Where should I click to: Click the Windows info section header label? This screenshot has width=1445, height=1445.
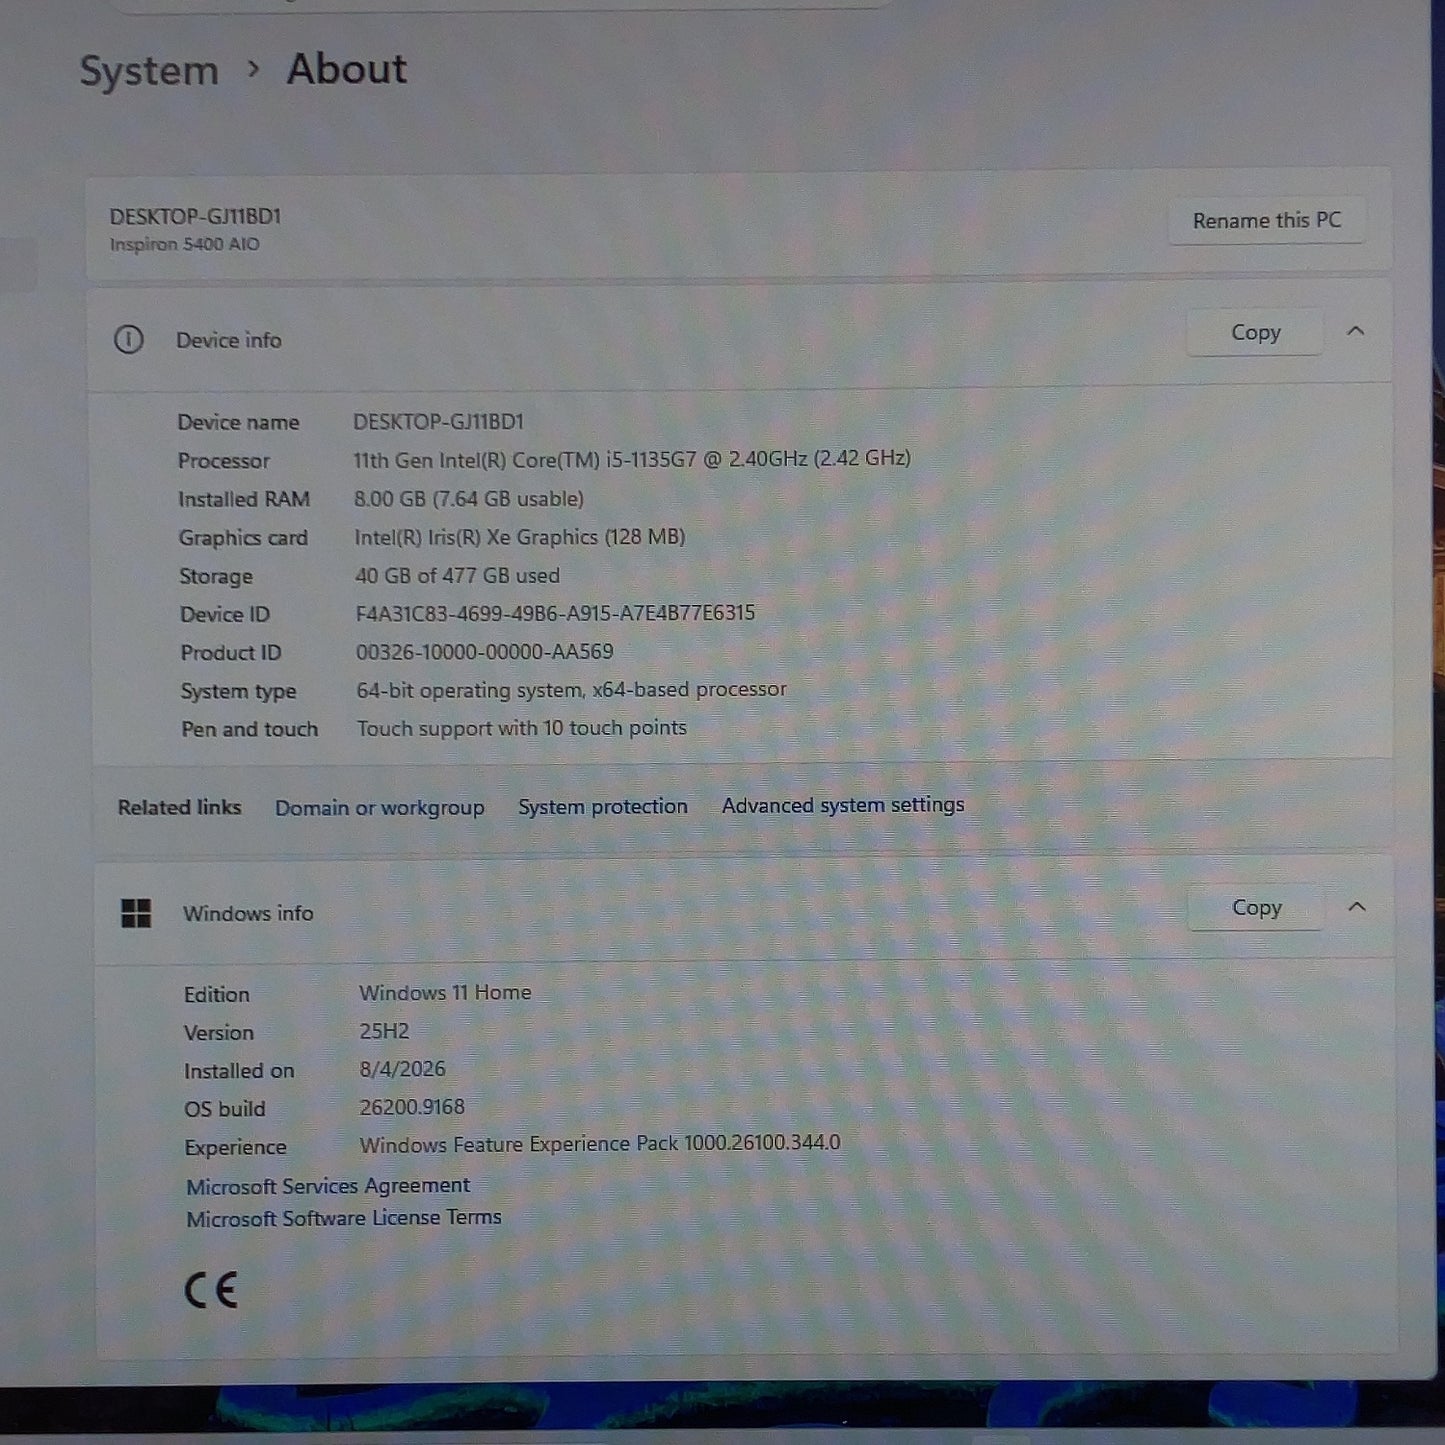point(248,913)
